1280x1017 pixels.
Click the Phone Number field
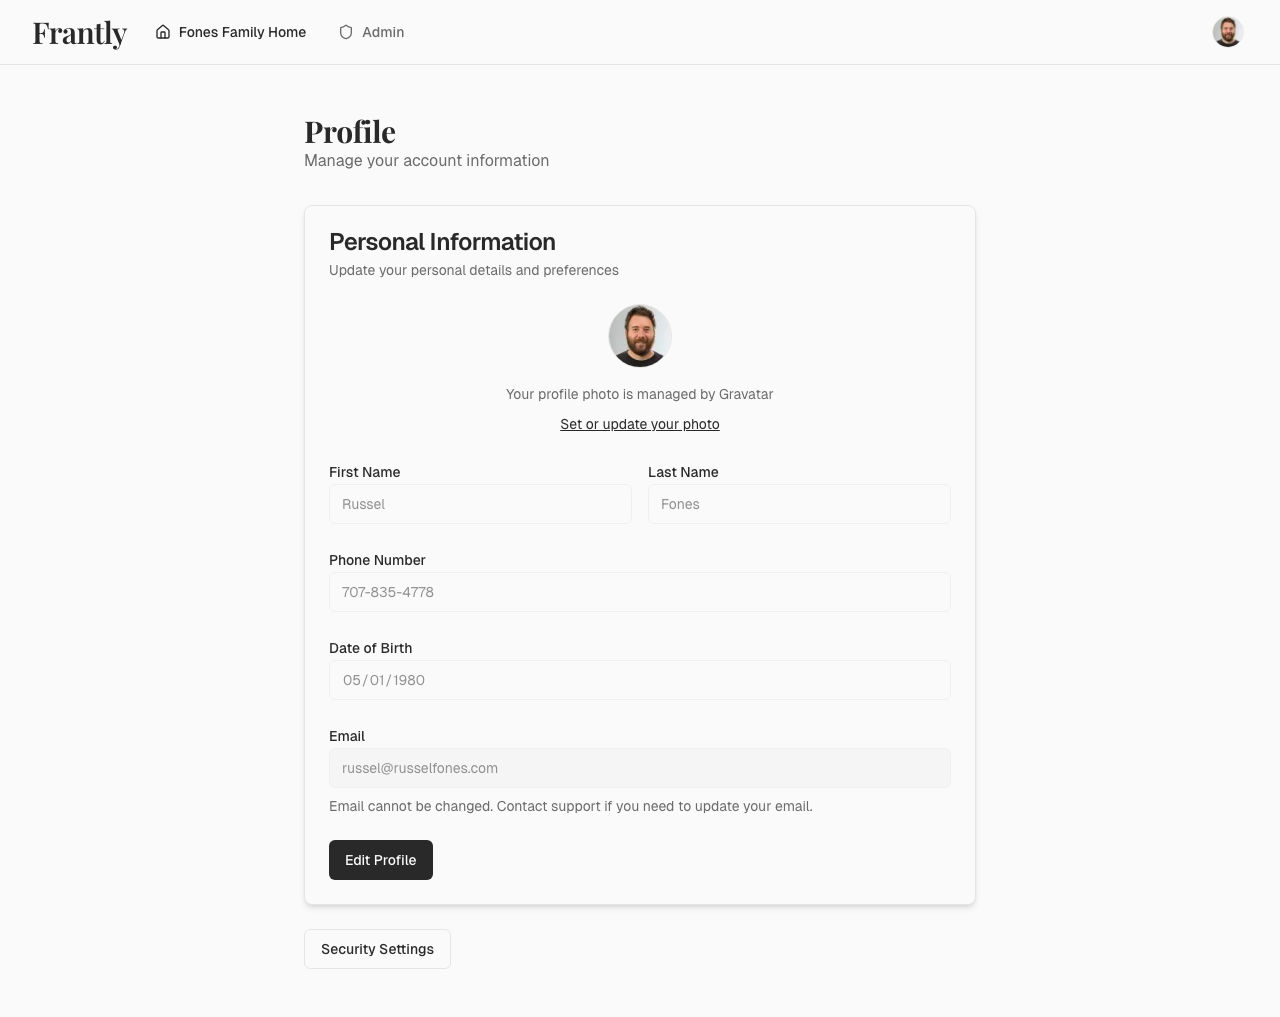click(x=639, y=592)
